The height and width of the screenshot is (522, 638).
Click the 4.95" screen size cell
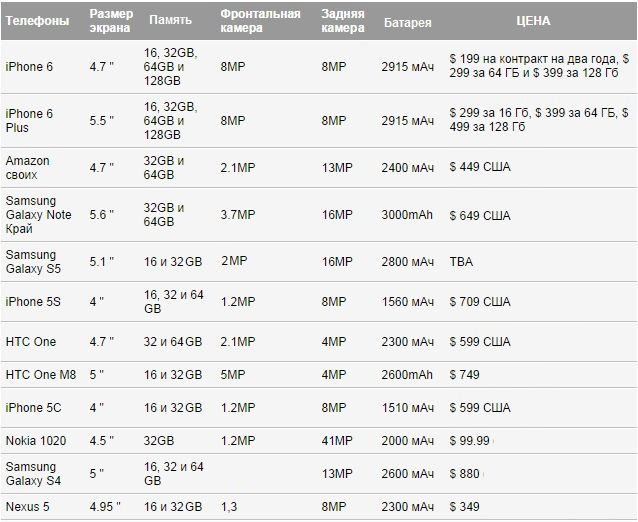(105, 508)
